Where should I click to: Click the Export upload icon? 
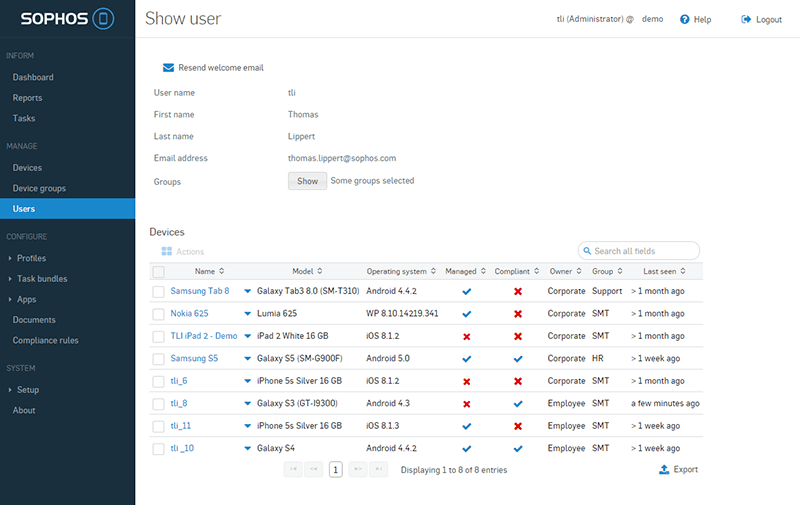point(664,469)
